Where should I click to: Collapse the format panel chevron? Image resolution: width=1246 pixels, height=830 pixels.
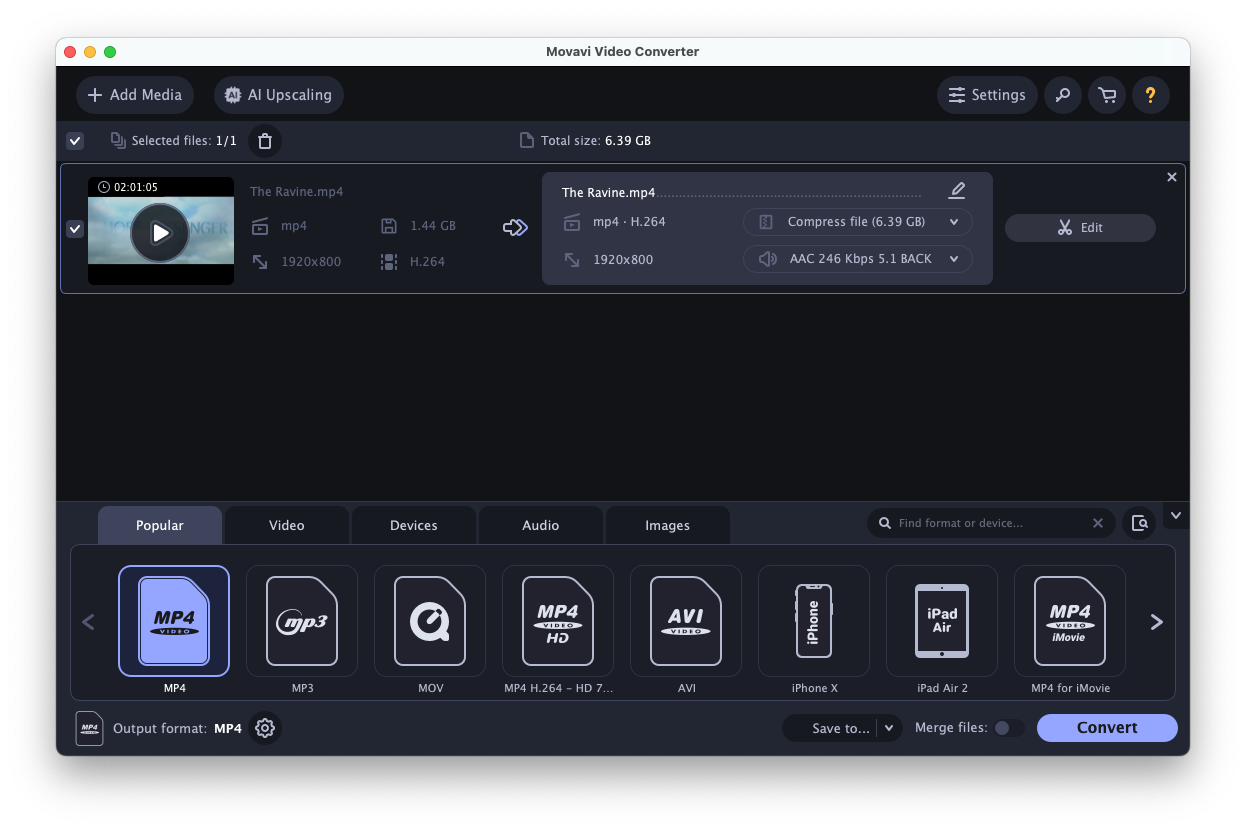click(1176, 516)
